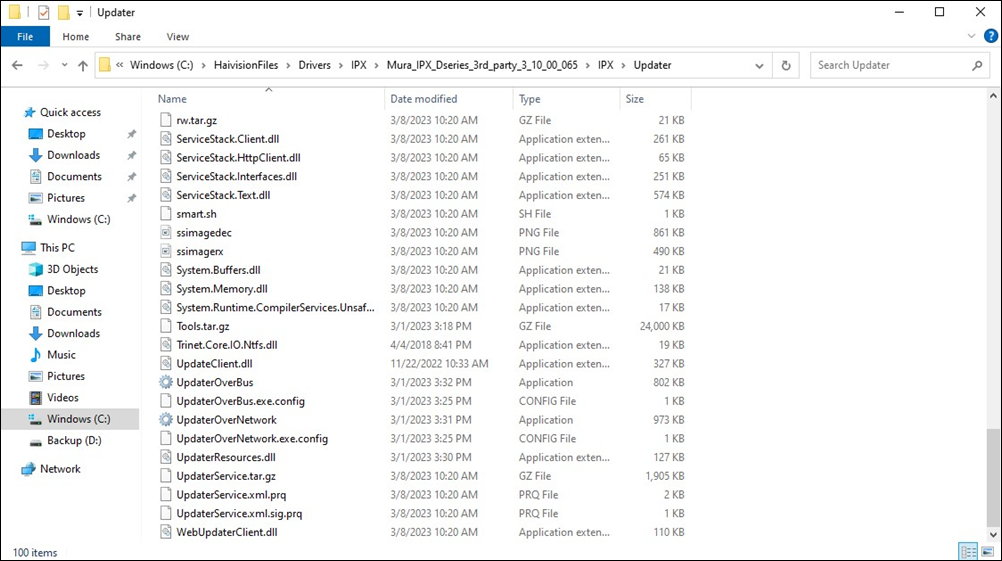
Task: Sort files by Date modified column
Action: [x=424, y=99]
